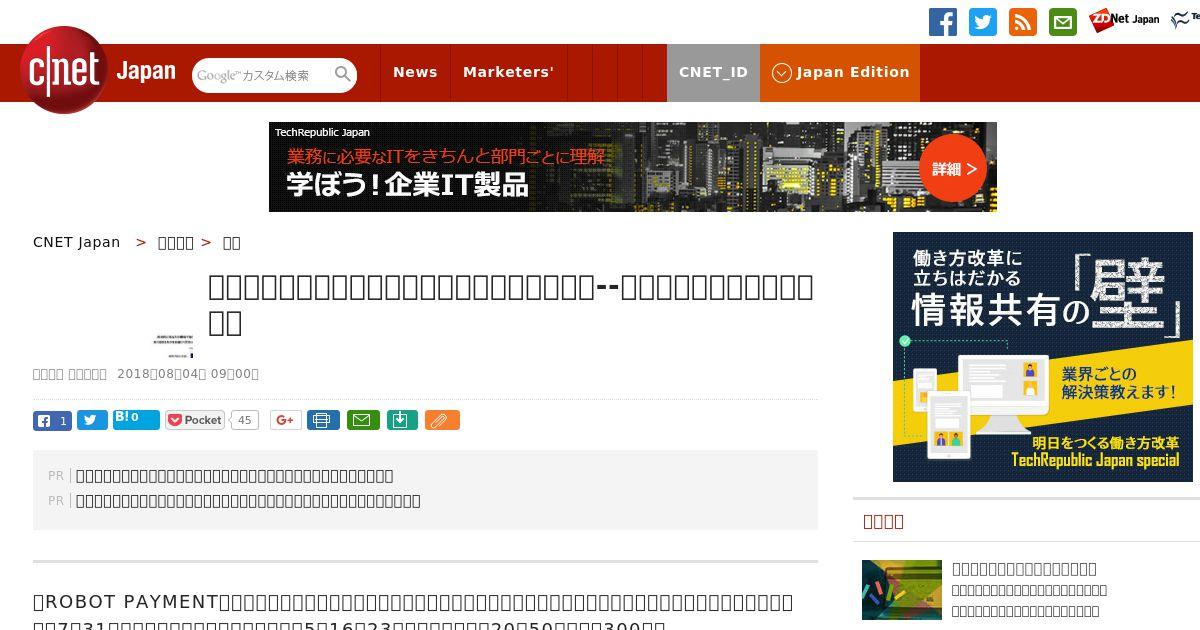
Task: Open the Twitter icon in top bar
Action: pos(983,22)
